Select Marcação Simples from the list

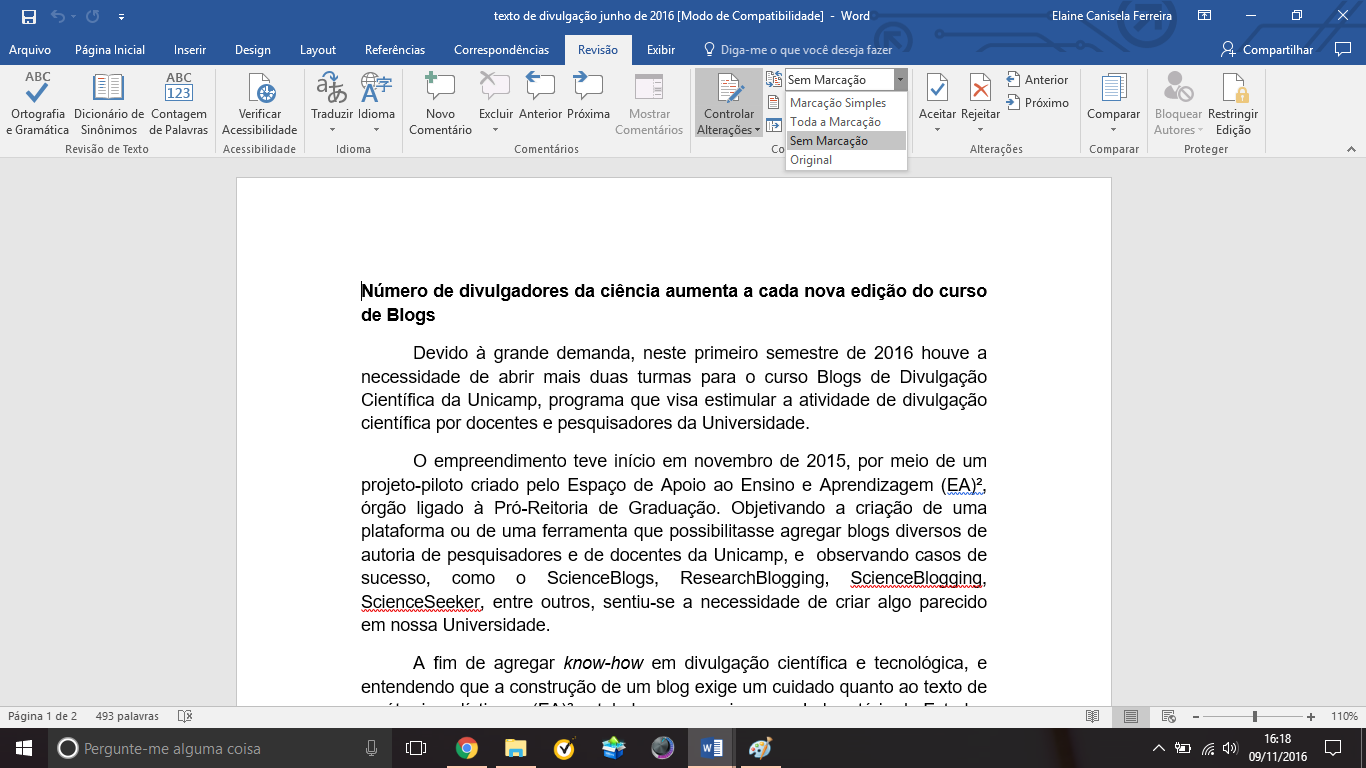click(x=846, y=103)
